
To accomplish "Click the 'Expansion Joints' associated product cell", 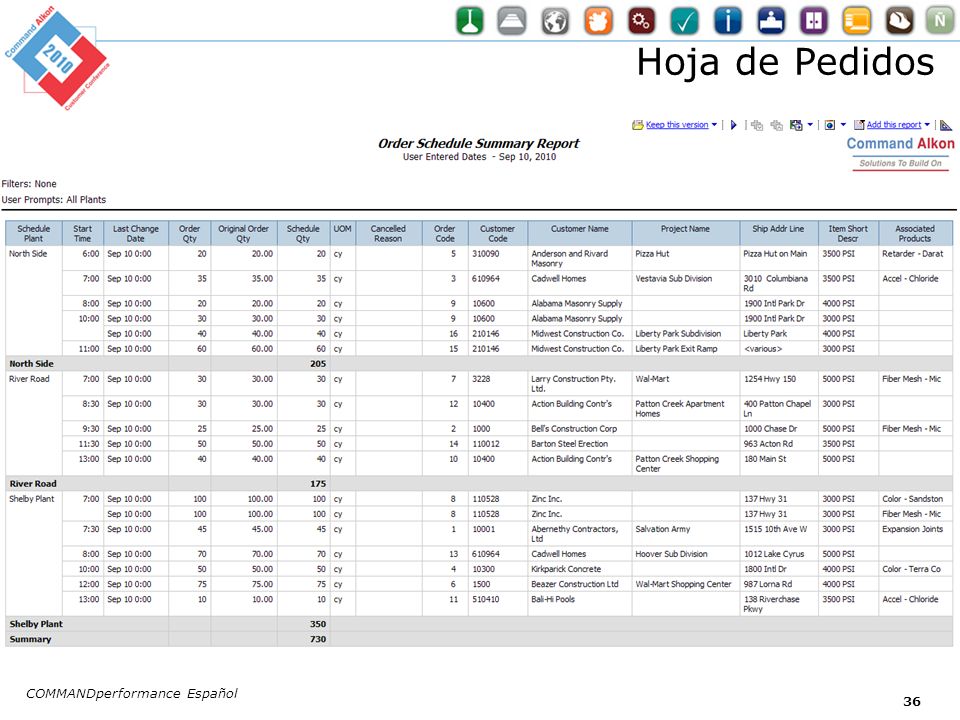I will tap(915, 534).
